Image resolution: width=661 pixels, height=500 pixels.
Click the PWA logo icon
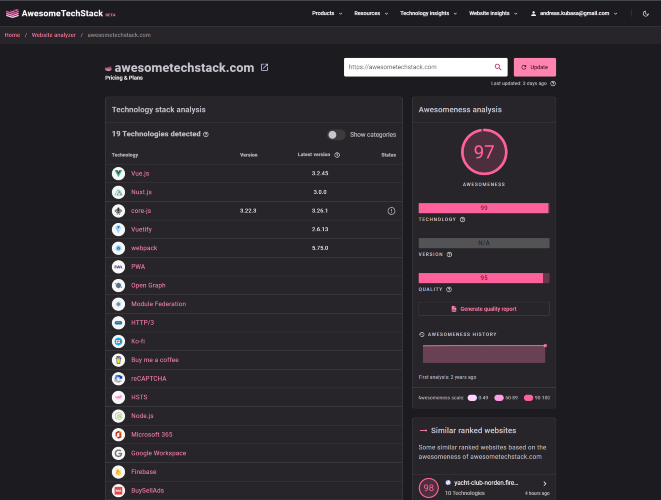(118, 267)
